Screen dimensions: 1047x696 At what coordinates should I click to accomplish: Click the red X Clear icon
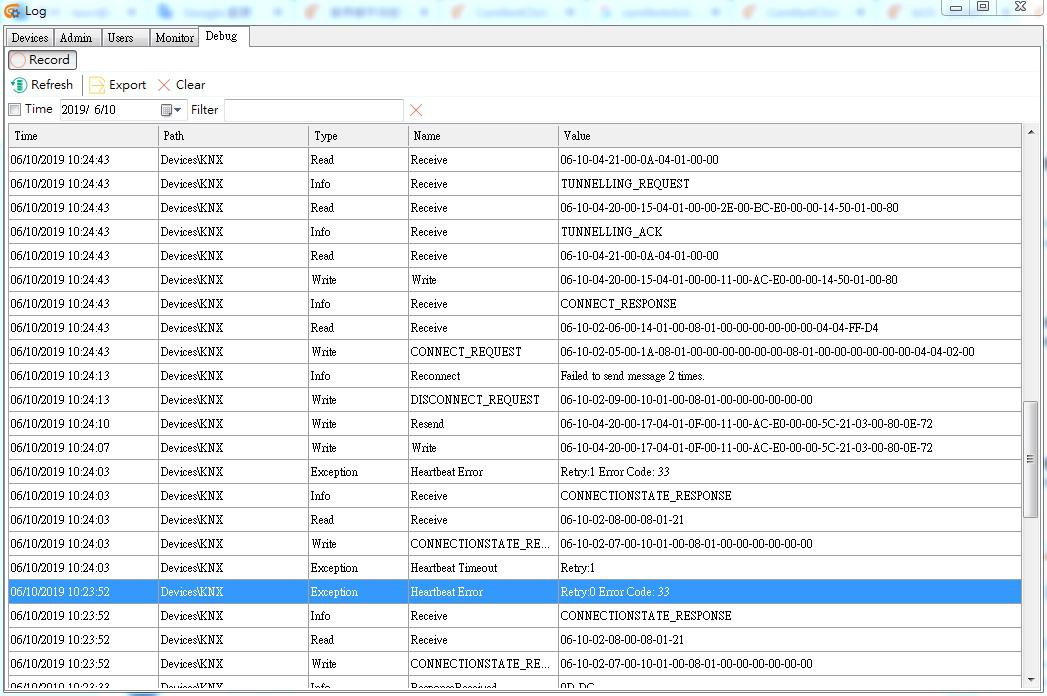[164, 85]
